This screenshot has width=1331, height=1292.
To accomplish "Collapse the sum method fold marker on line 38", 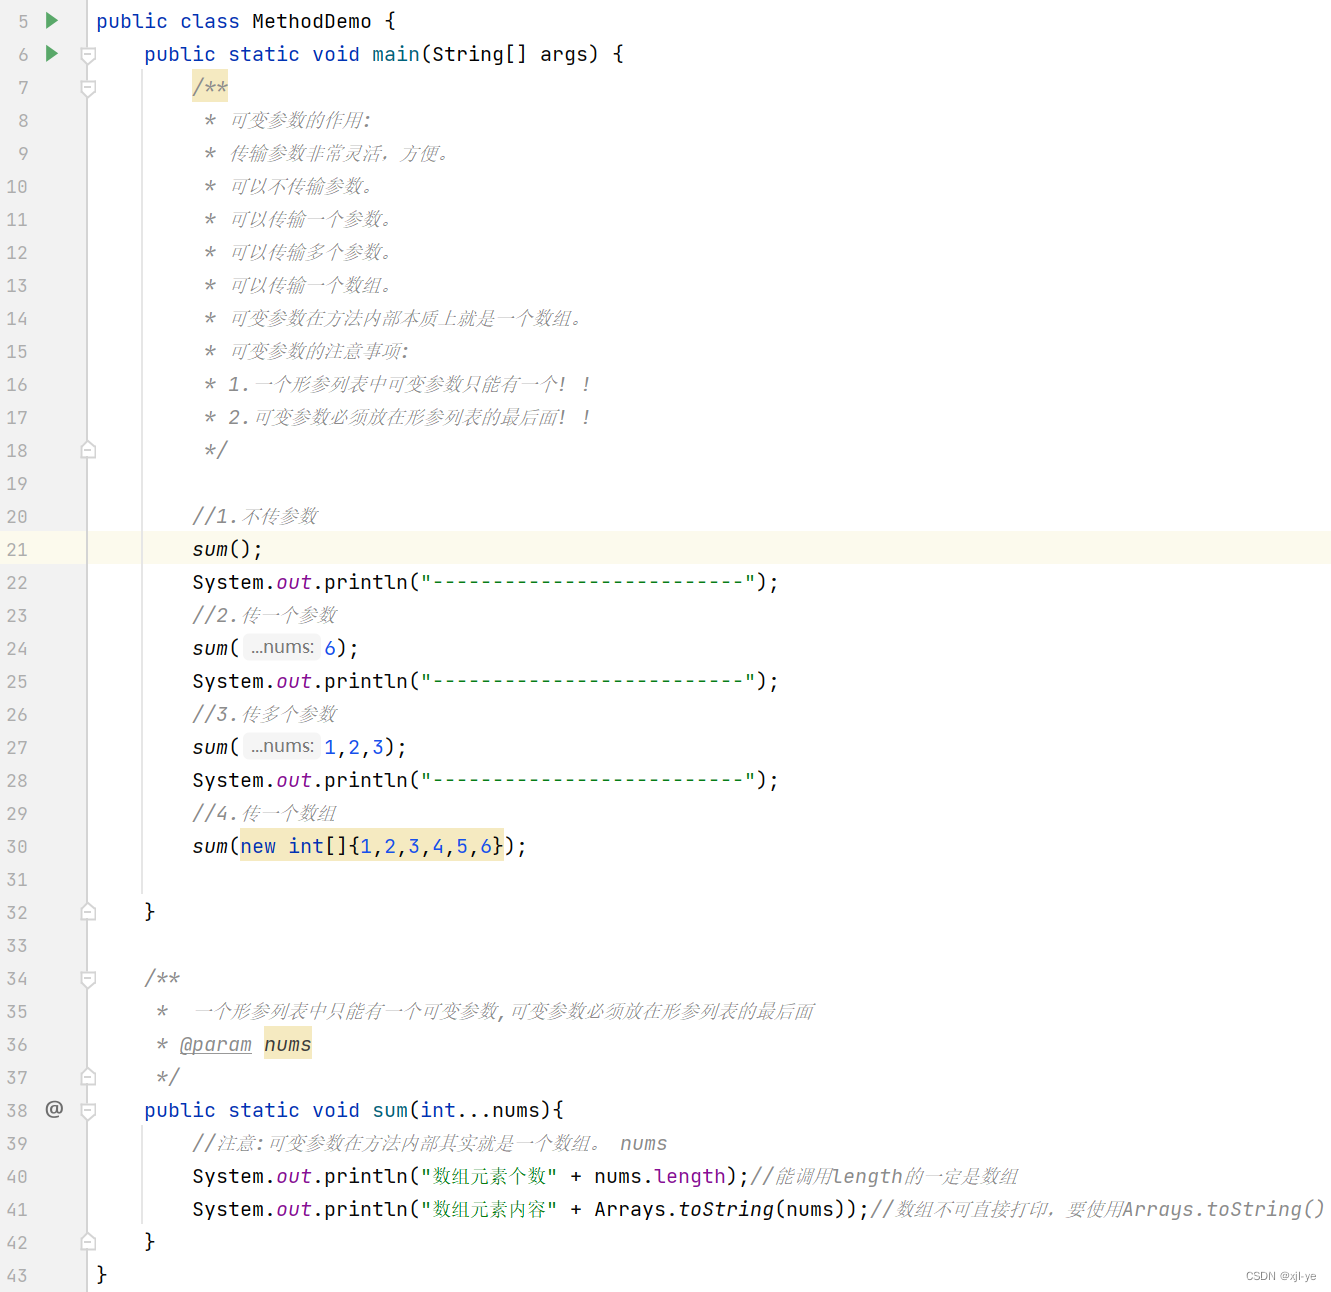I will [88, 1111].
